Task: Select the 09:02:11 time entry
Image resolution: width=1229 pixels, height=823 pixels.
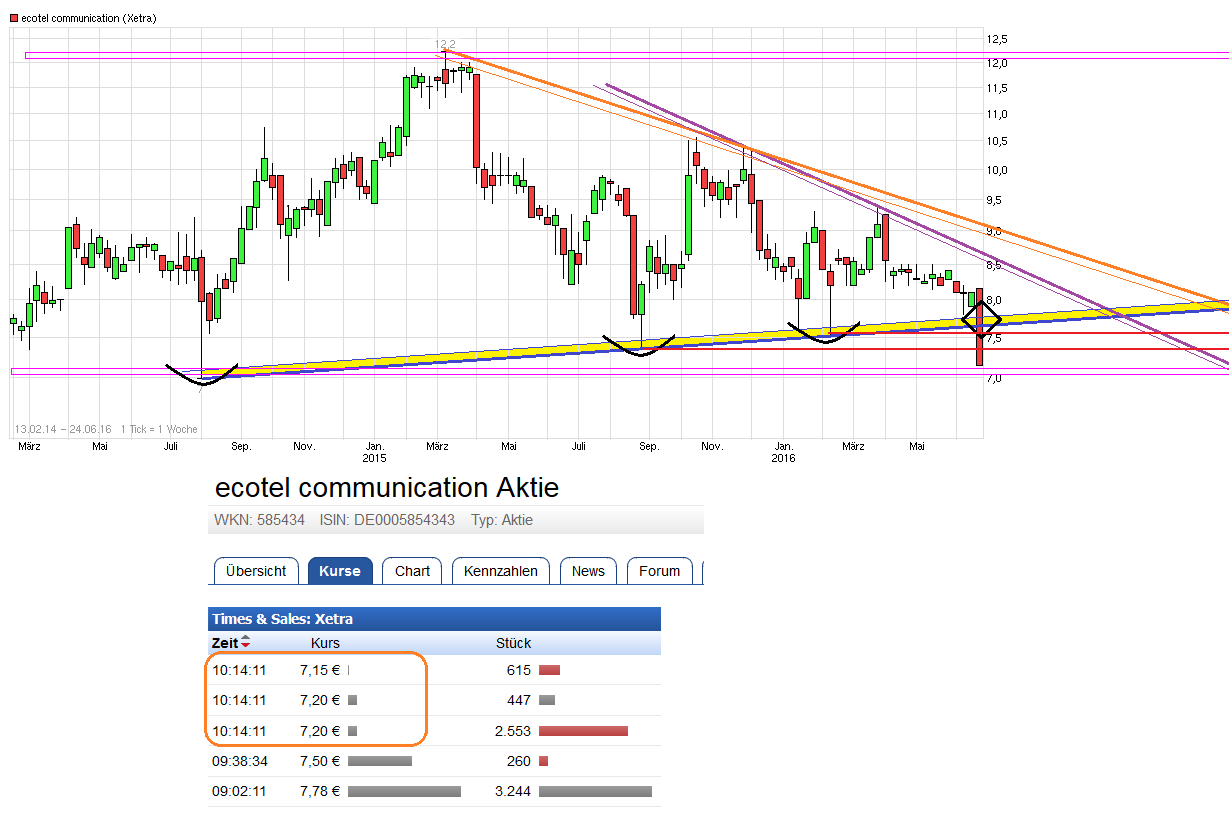Action: pyautogui.click(x=239, y=791)
